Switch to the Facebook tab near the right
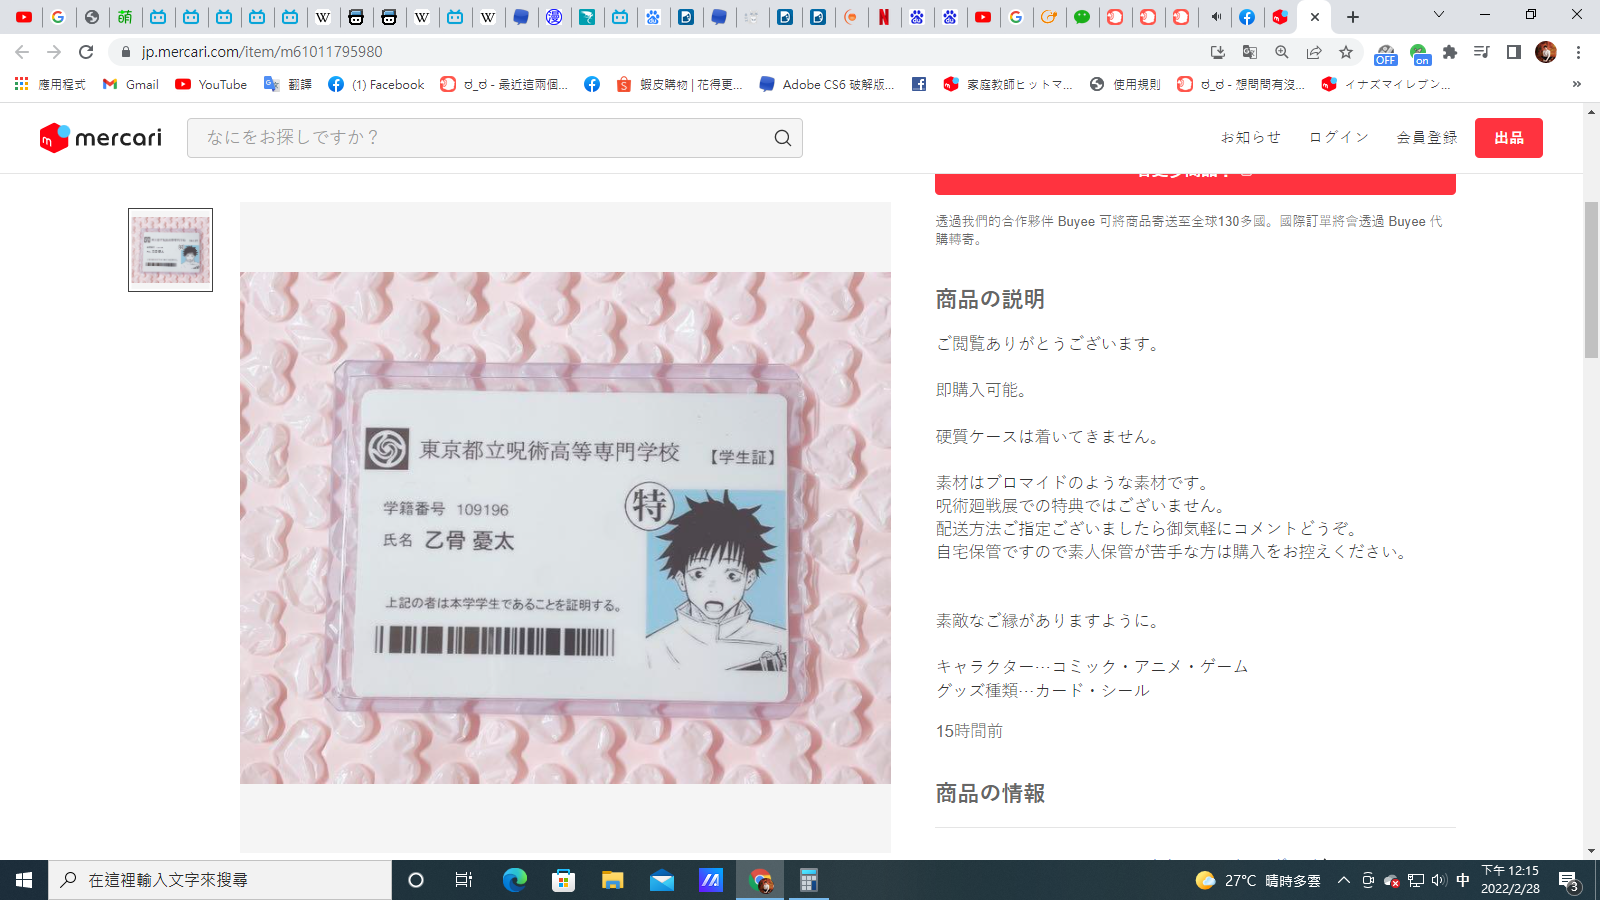 pos(1247,17)
